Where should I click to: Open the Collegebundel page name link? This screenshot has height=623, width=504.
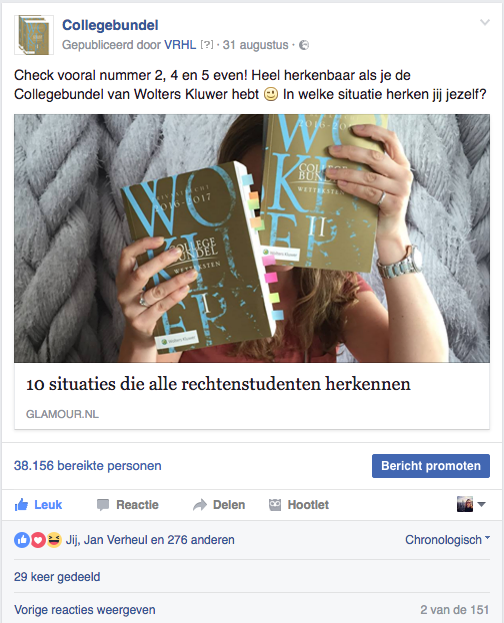coord(110,25)
